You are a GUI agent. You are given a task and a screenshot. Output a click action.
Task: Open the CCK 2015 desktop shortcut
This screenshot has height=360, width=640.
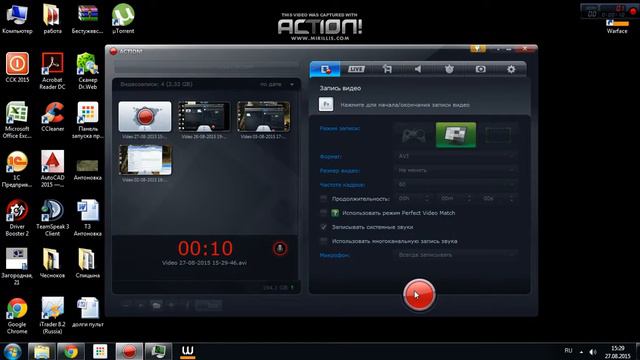pyautogui.click(x=17, y=68)
